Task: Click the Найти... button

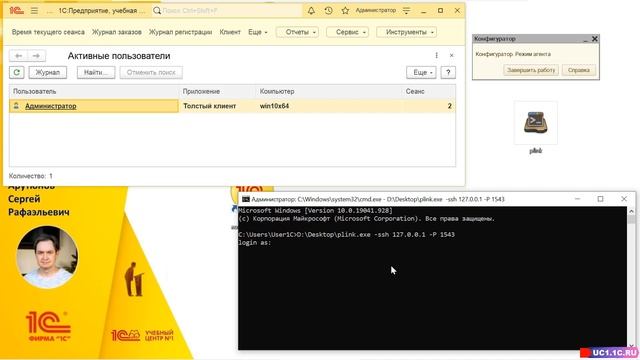Action: click(x=96, y=72)
